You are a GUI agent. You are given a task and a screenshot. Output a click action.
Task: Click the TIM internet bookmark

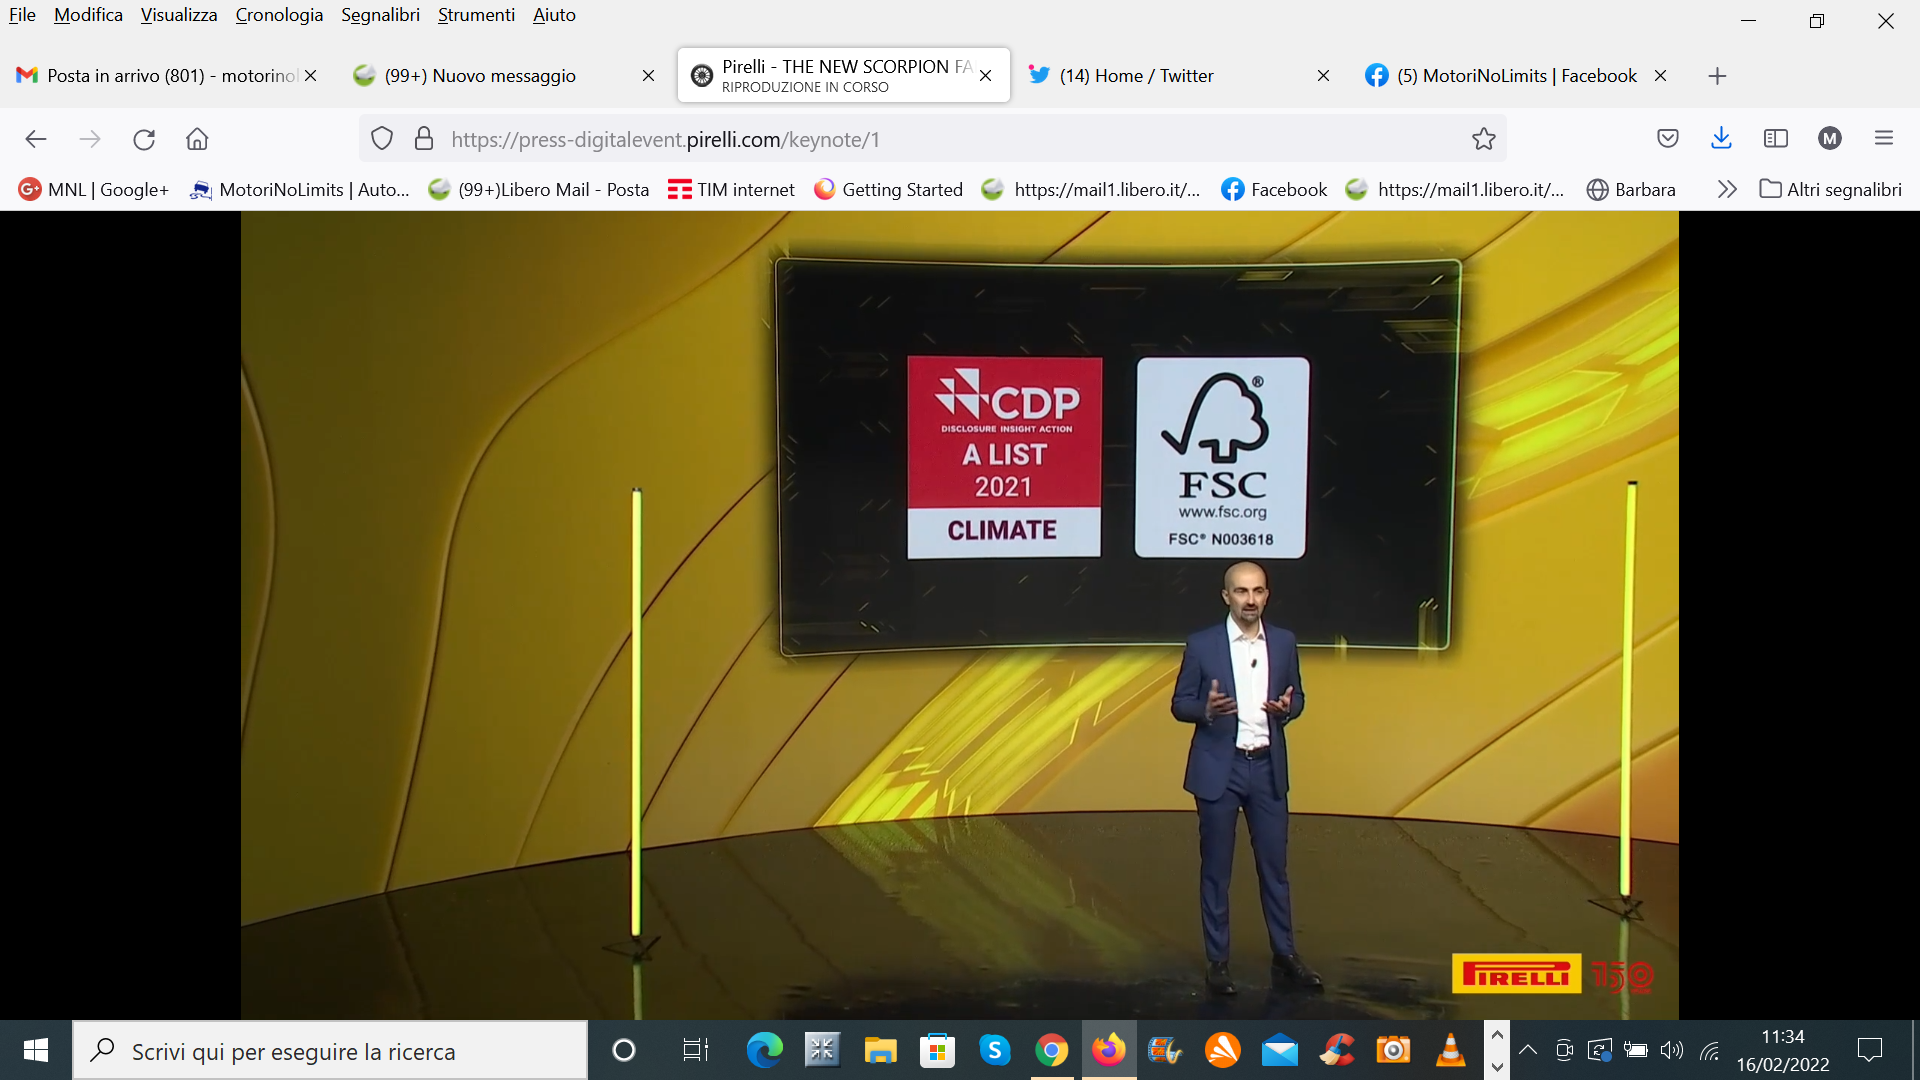pos(731,189)
